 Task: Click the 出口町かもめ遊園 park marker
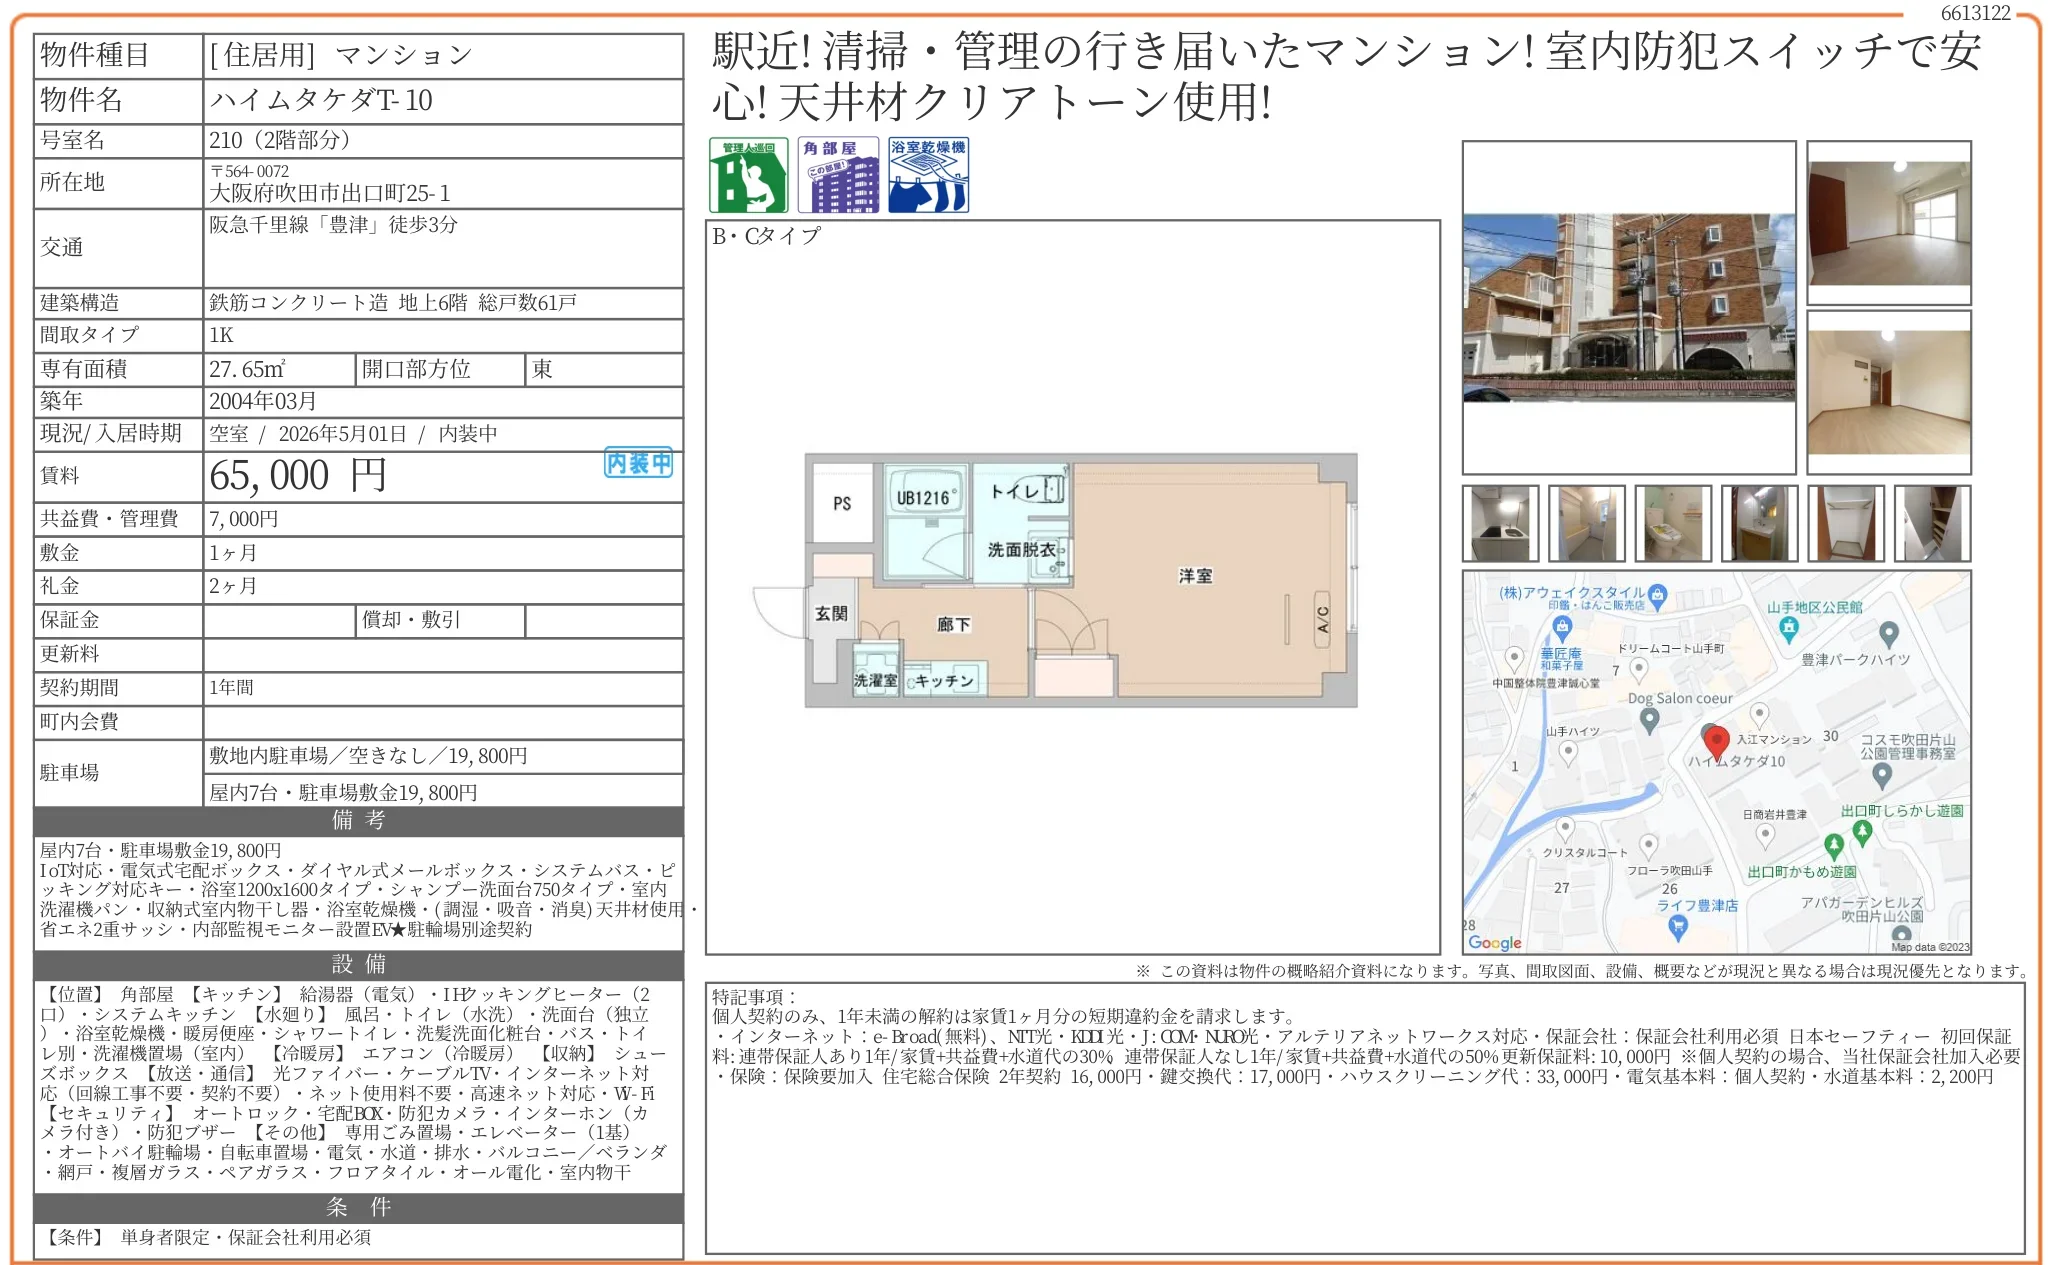point(1833,846)
